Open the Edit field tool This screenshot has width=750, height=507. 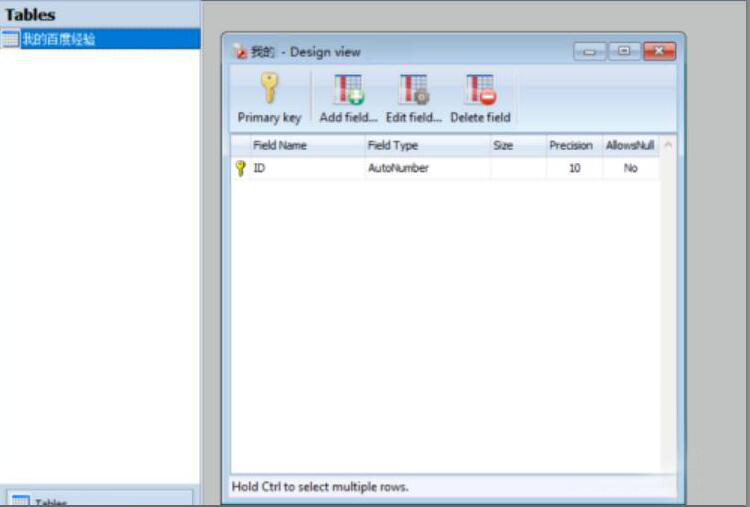413,90
